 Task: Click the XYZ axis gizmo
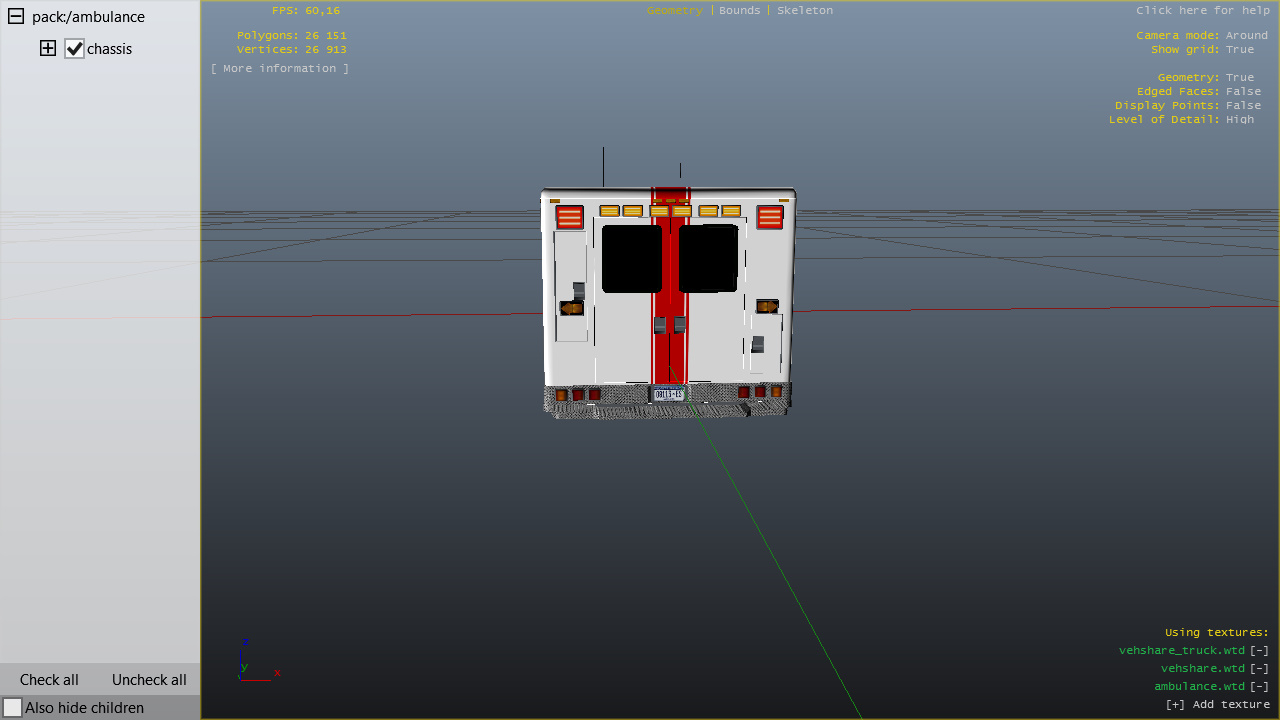click(x=256, y=664)
